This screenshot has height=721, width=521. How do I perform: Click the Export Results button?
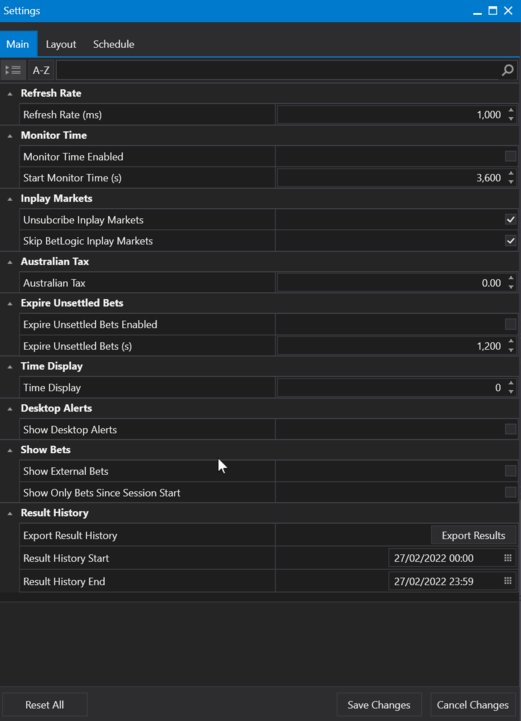473,535
